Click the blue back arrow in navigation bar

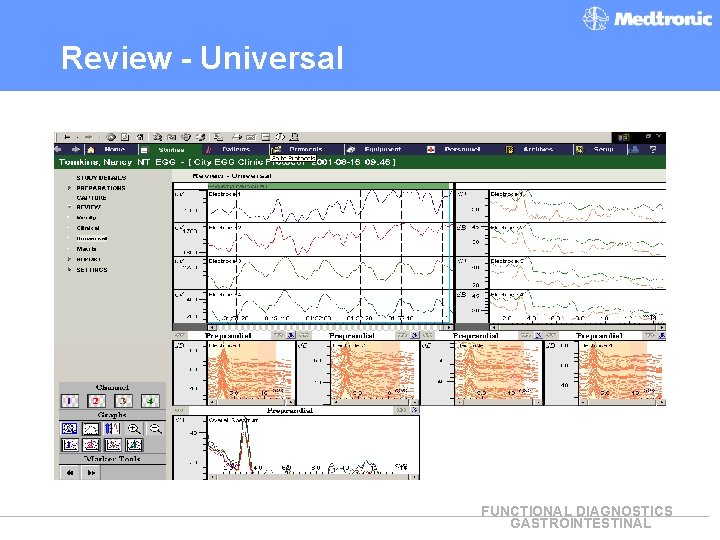(58, 149)
